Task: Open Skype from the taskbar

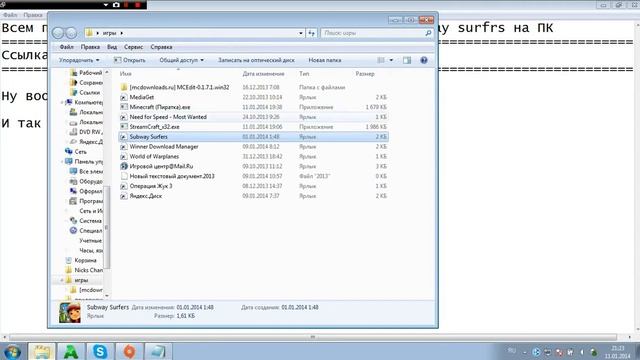Action: 100,351
